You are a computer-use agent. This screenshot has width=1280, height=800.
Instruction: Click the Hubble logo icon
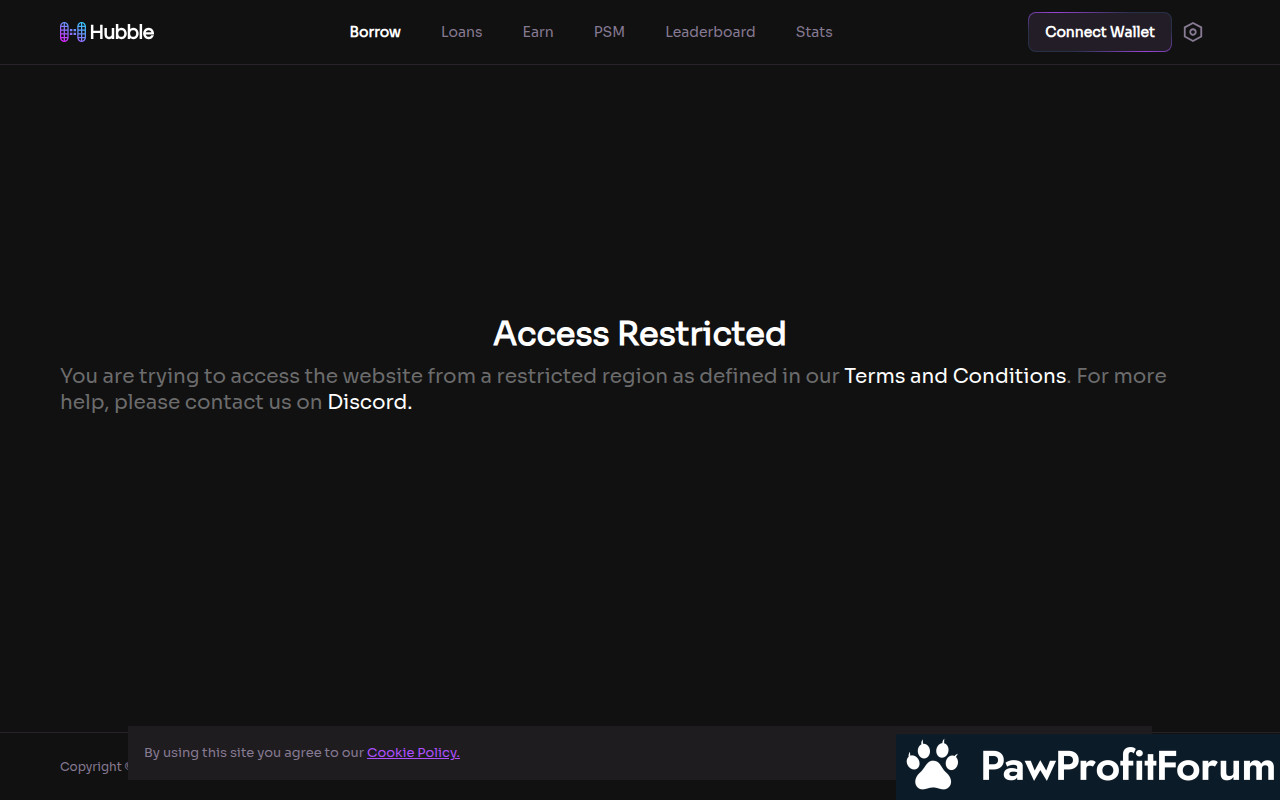[72, 32]
